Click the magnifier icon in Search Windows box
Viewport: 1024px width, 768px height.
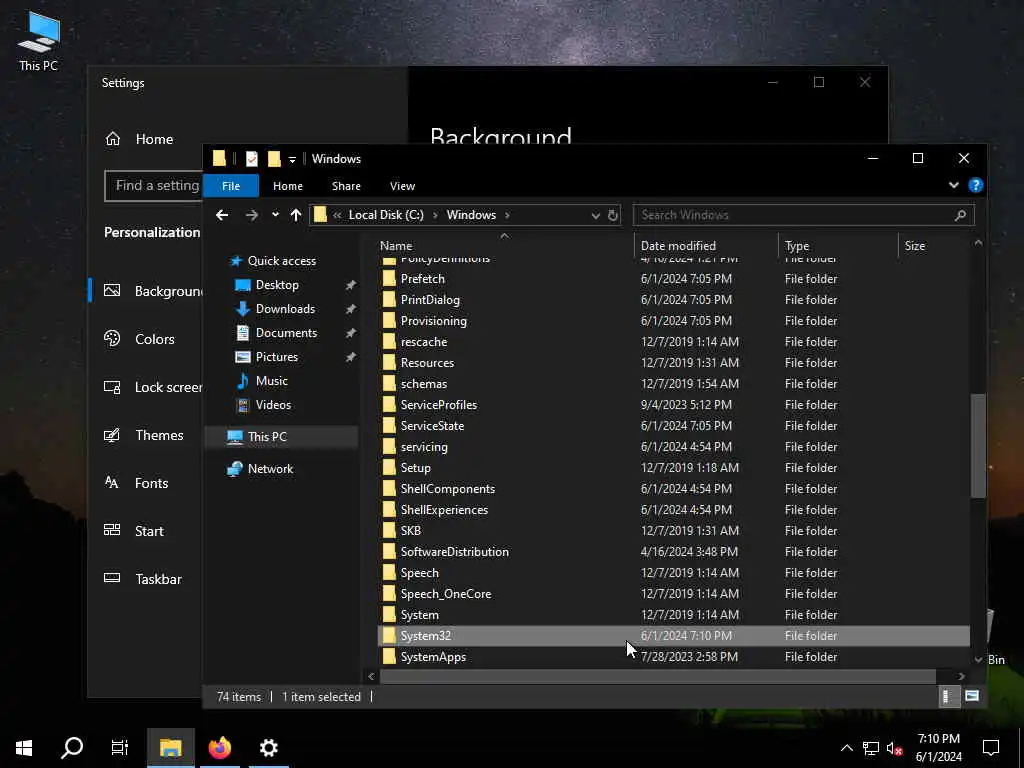[x=960, y=215]
